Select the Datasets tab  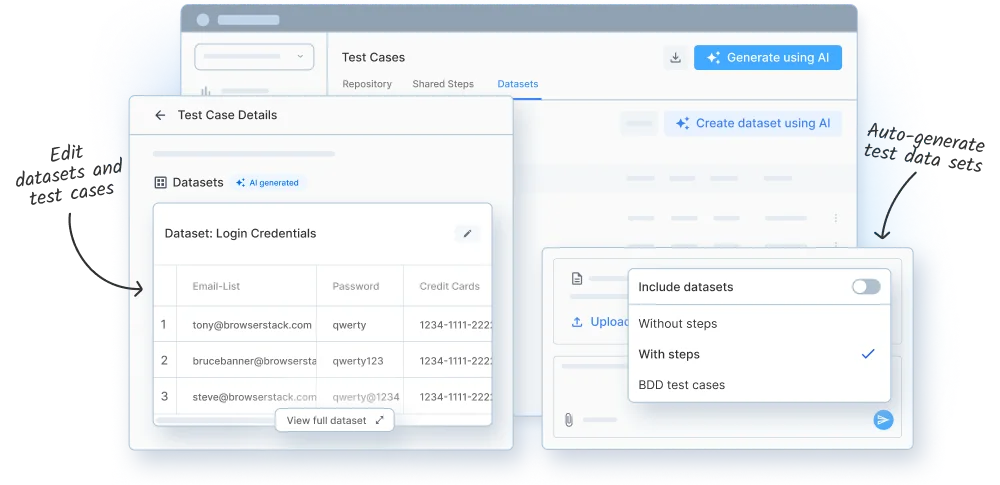(518, 84)
